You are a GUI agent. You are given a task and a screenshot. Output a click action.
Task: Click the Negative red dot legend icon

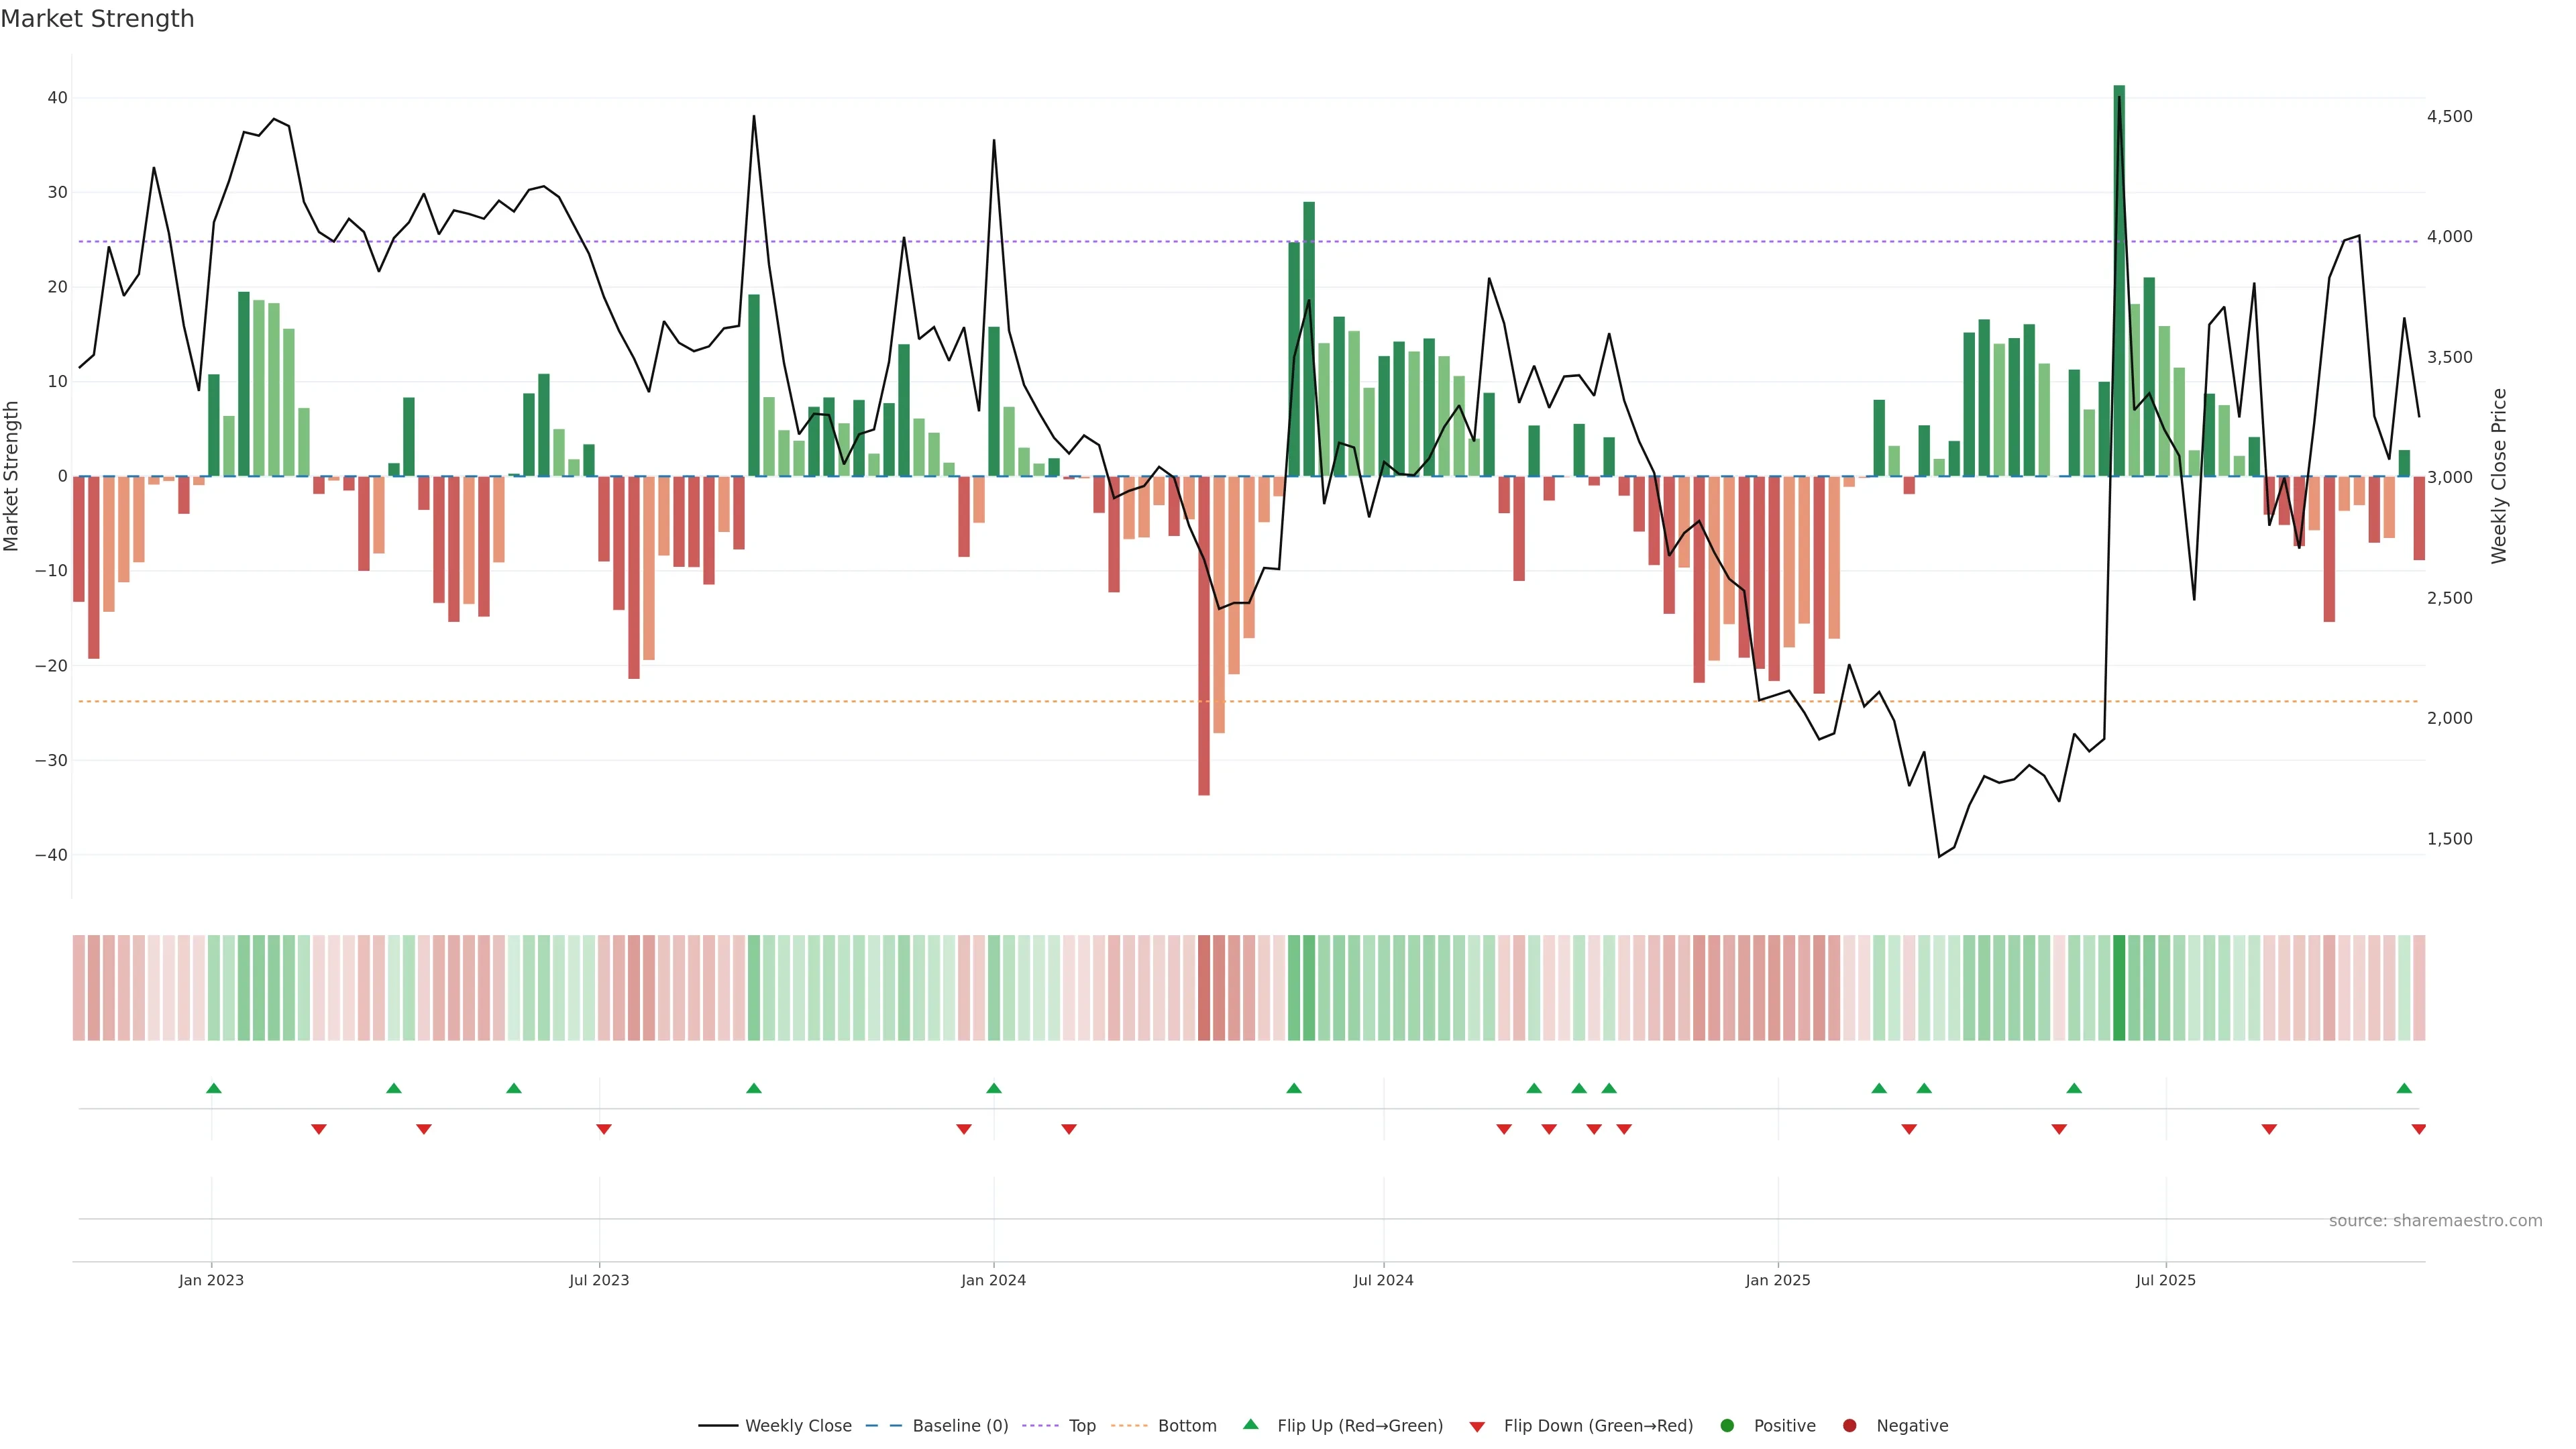[1849, 1425]
